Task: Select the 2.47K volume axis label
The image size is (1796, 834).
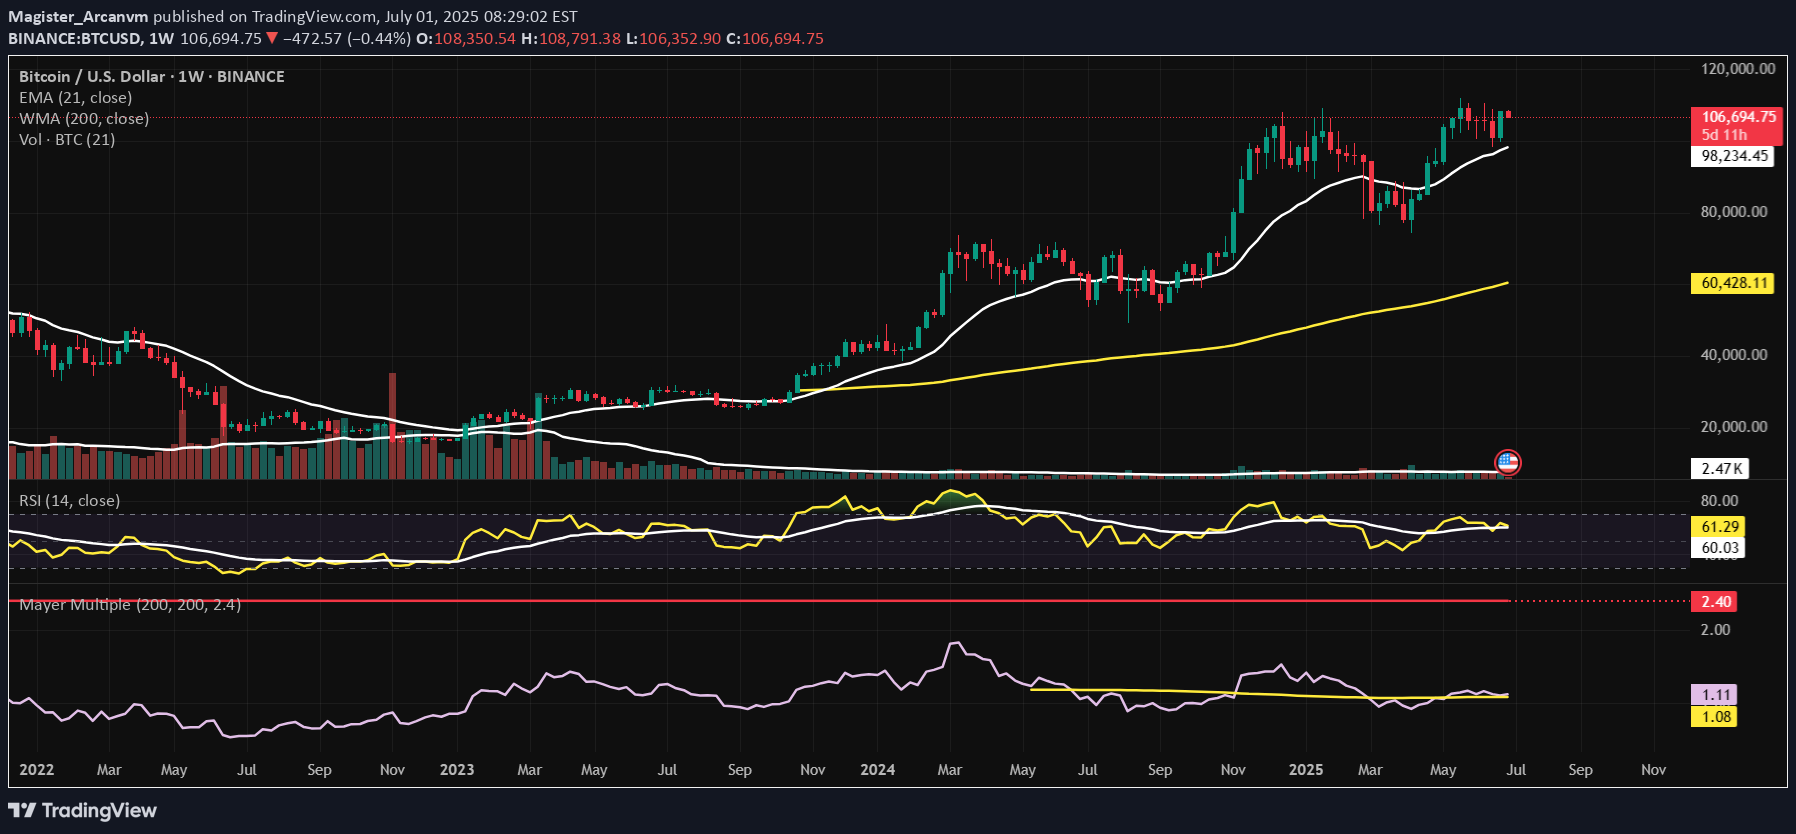Action: coord(1722,468)
